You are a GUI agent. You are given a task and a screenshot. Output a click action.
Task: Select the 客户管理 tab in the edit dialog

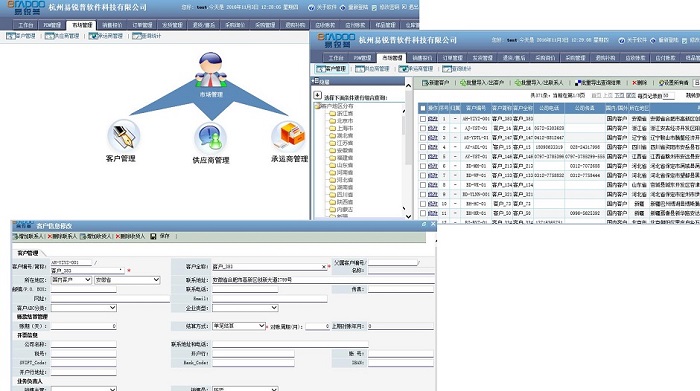[28, 253]
